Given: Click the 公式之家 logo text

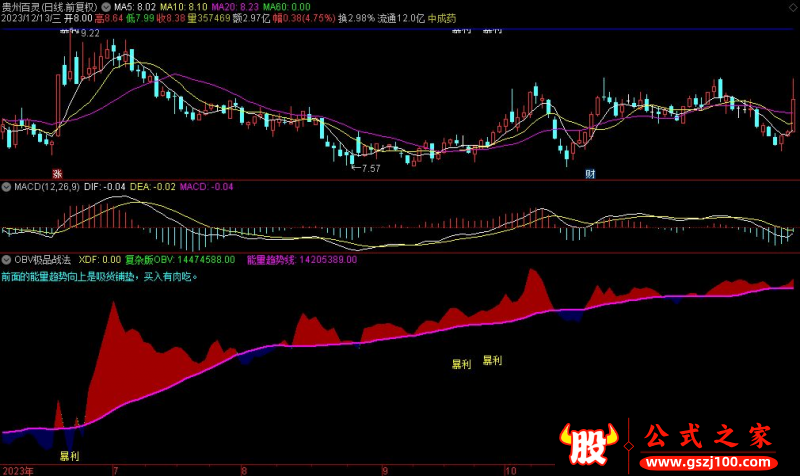Looking at the screenshot, I should (707, 437).
